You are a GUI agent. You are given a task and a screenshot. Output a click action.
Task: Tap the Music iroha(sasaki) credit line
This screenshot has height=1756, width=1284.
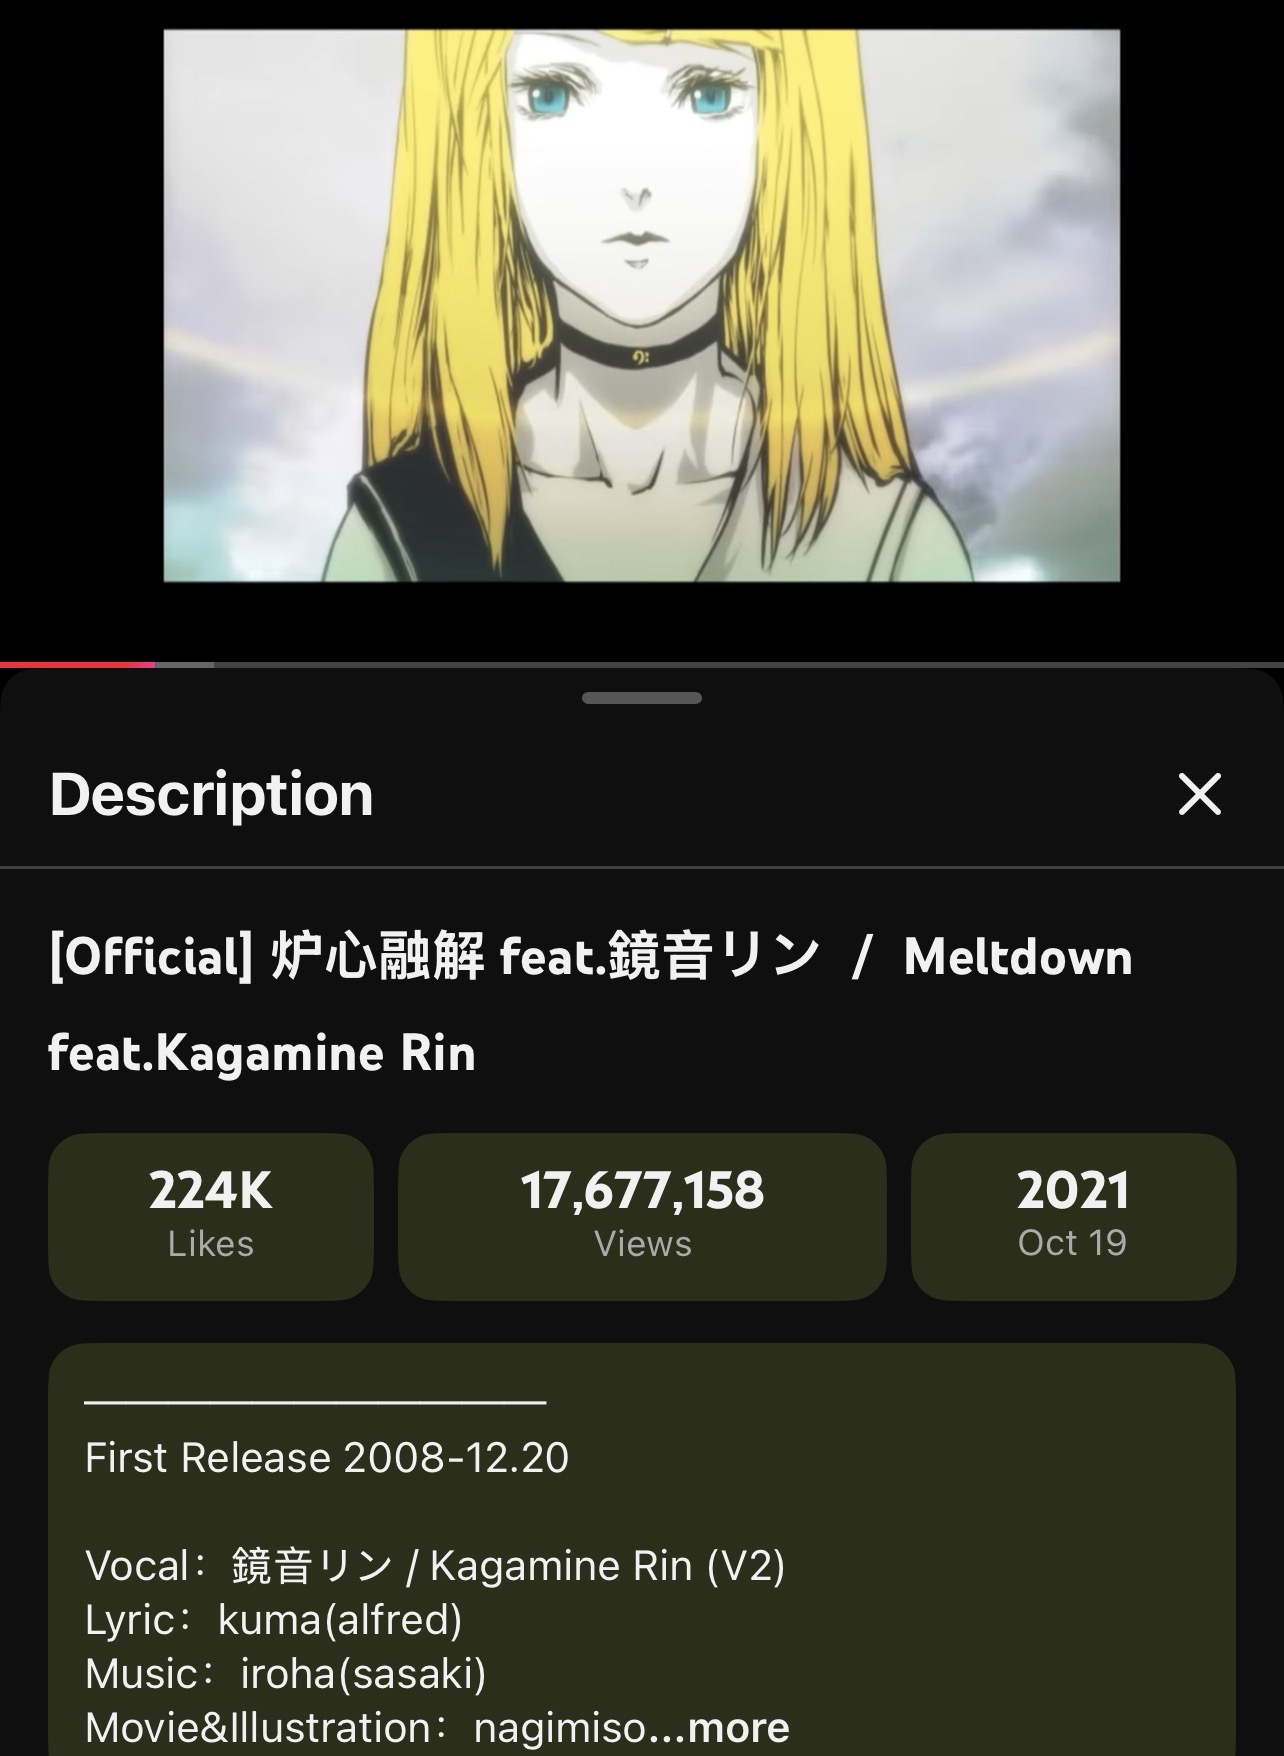(x=286, y=1673)
